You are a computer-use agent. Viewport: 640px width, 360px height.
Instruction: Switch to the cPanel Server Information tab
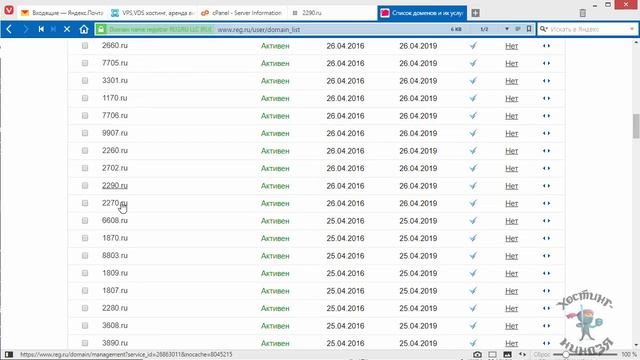[x=242, y=13]
